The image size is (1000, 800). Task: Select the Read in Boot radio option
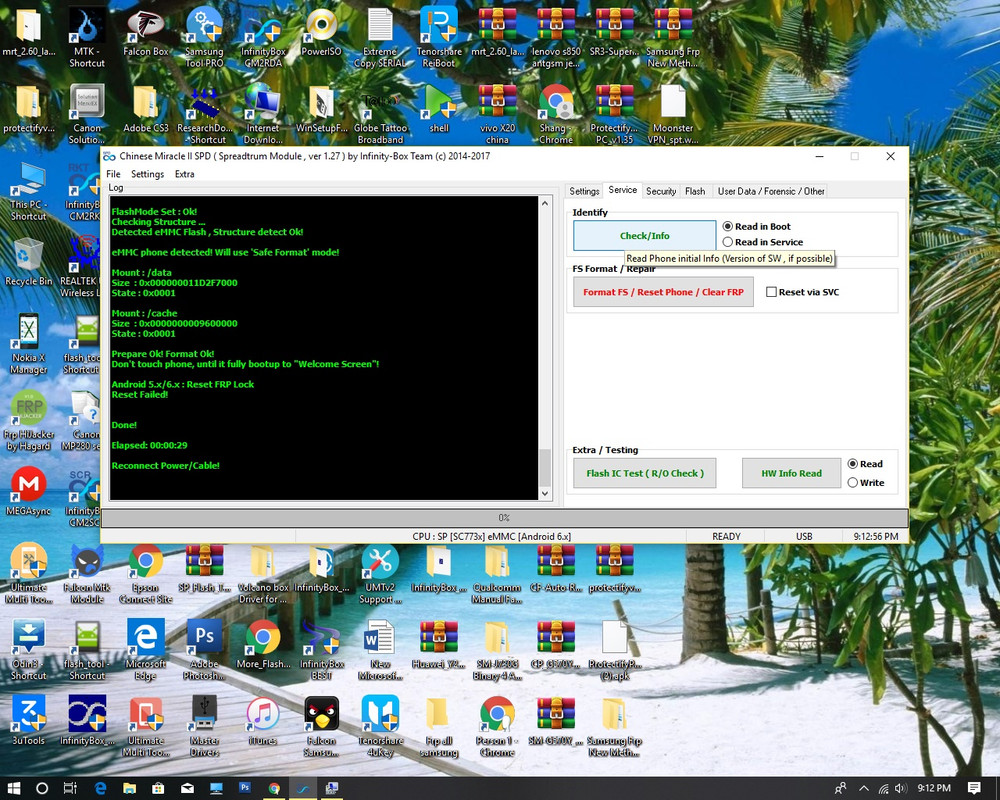point(756,226)
